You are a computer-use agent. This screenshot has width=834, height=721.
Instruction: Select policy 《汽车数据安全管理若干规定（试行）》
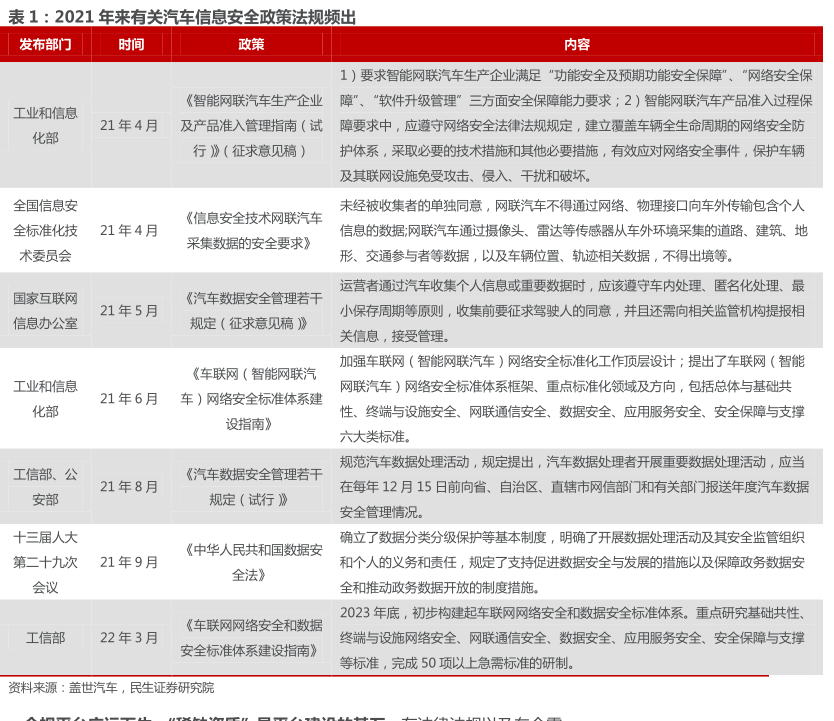[x=251, y=487]
